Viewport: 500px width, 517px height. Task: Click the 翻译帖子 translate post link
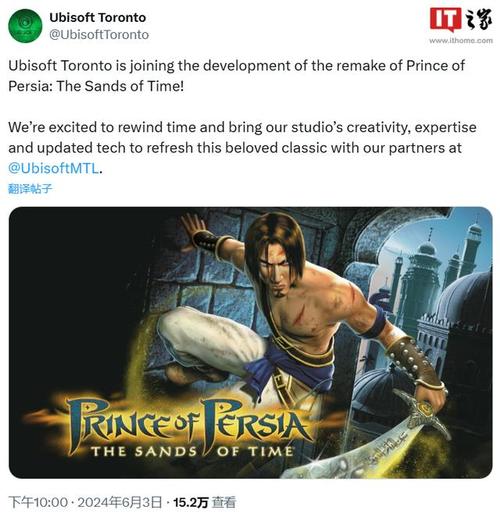(30, 189)
